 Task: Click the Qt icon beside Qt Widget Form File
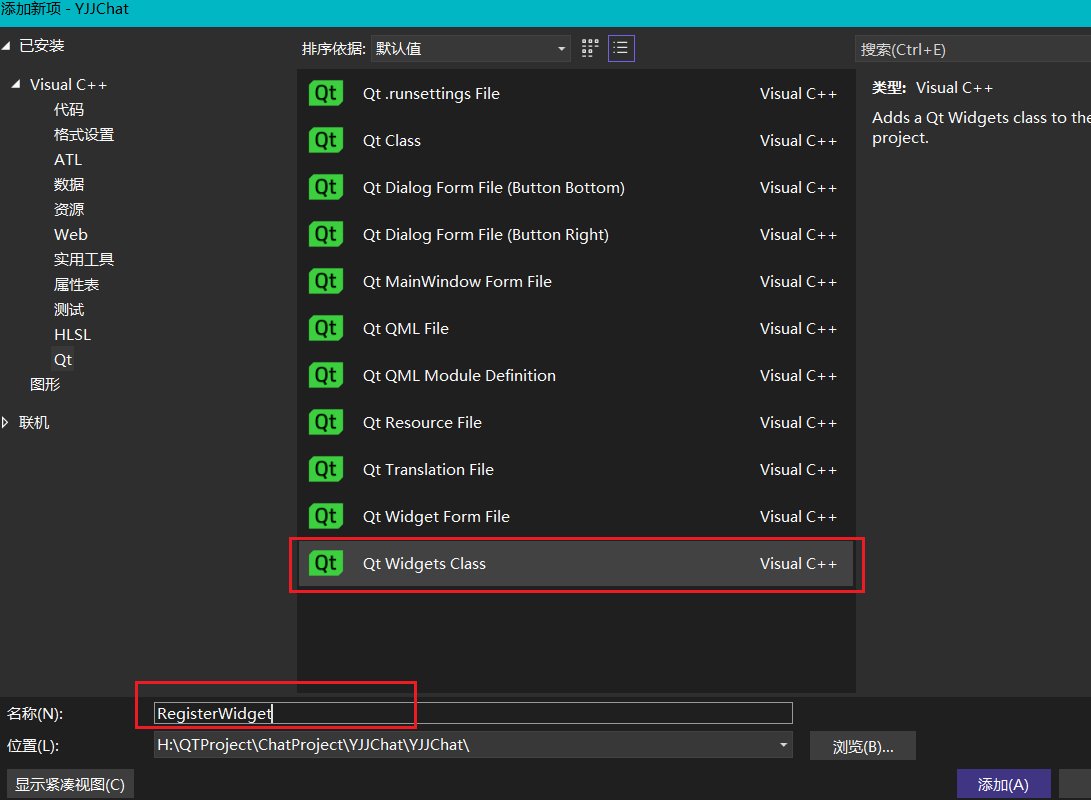pyautogui.click(x=326, y=516)
